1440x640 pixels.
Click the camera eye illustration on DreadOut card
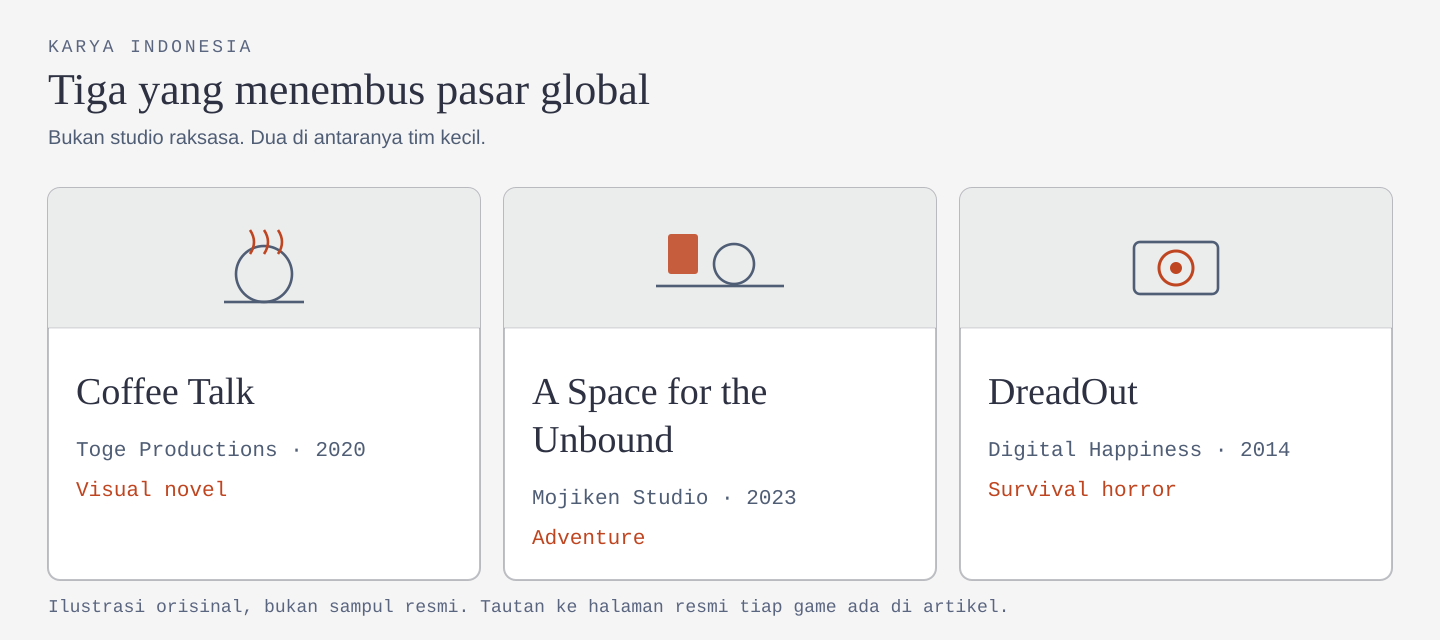click(1176, 268)
